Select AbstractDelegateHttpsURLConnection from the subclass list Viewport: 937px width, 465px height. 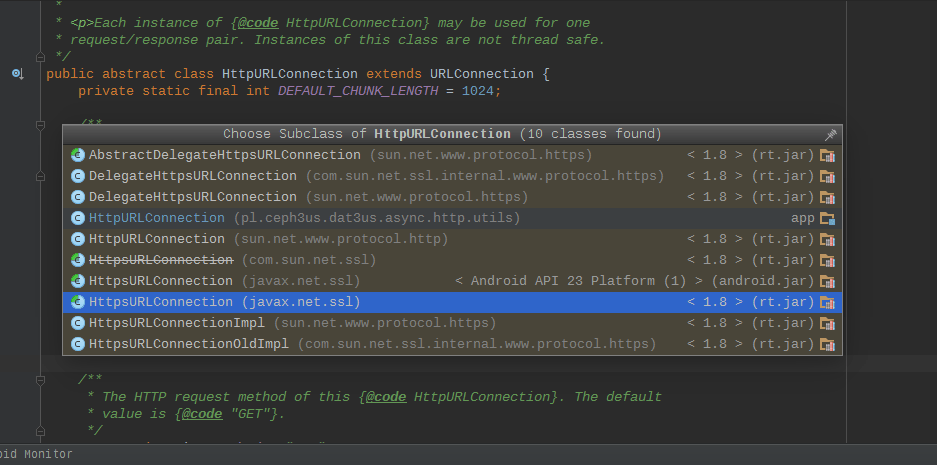pyautogui.click(x=452, y=155)
